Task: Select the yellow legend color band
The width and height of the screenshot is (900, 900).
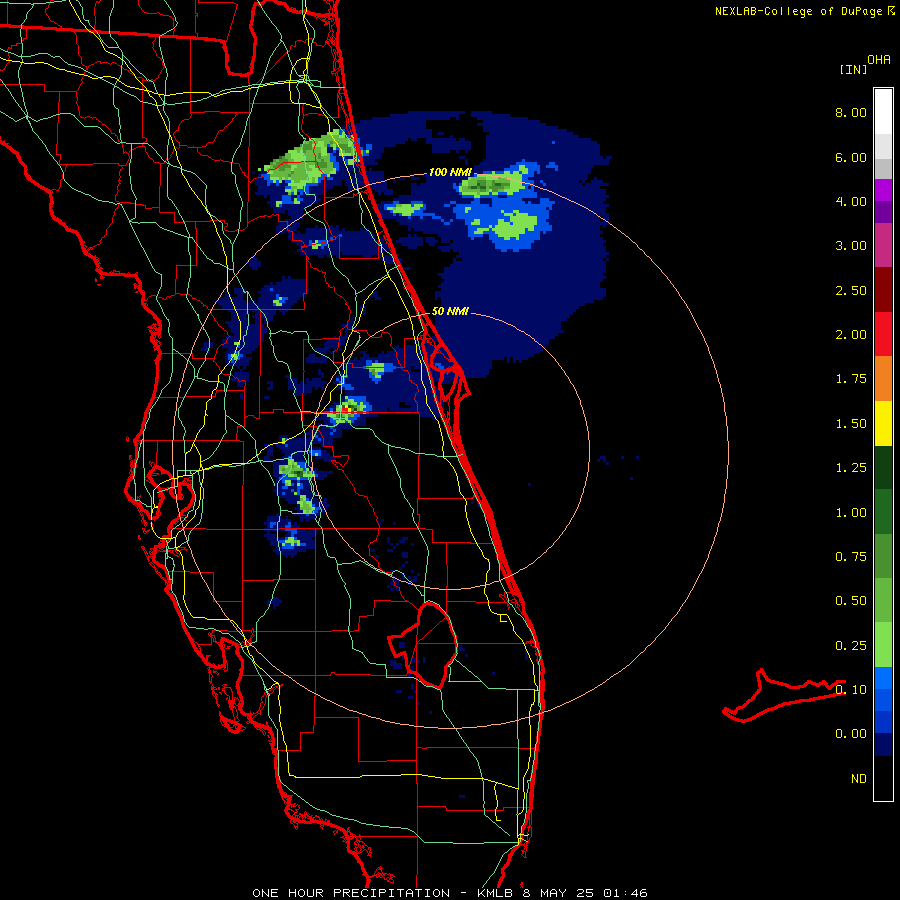Action: [883, 424]
